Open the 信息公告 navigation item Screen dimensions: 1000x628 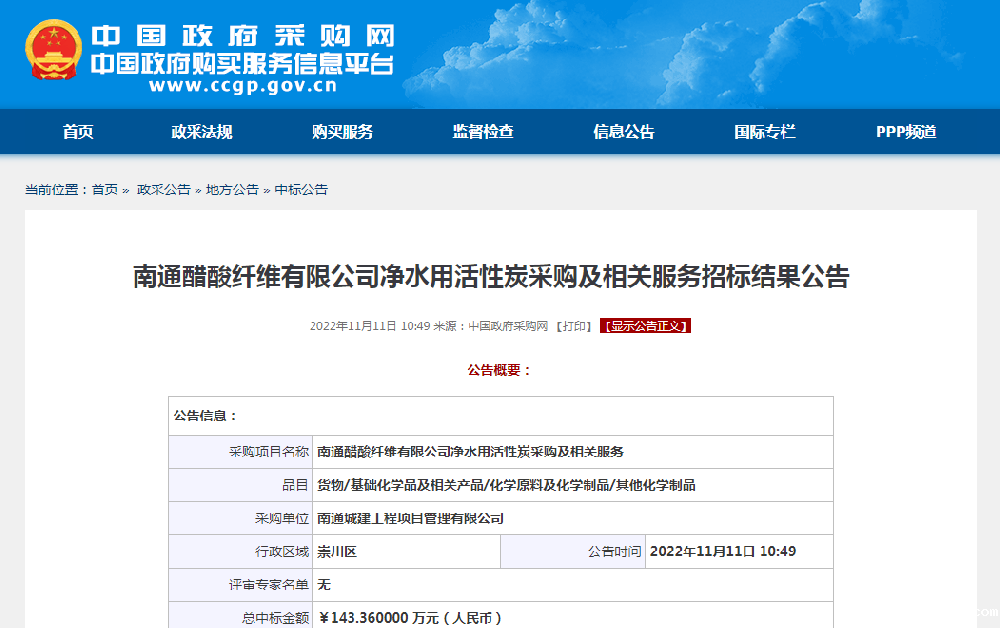pyautogui.click(x=624, y=132)
